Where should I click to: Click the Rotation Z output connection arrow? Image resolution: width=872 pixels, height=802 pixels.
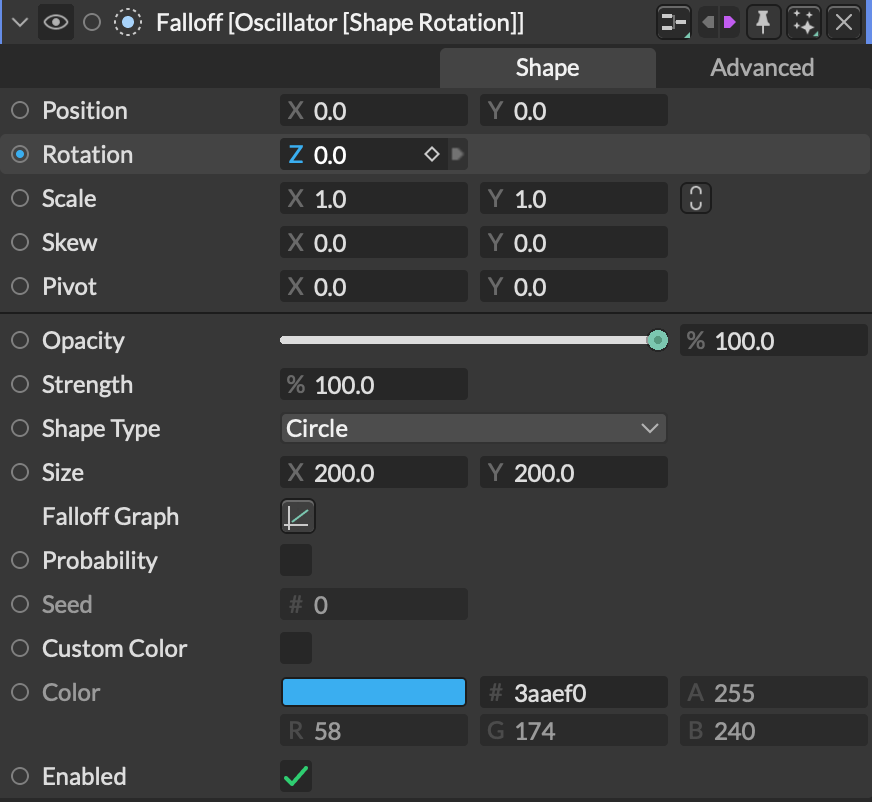tap(457, 155)
